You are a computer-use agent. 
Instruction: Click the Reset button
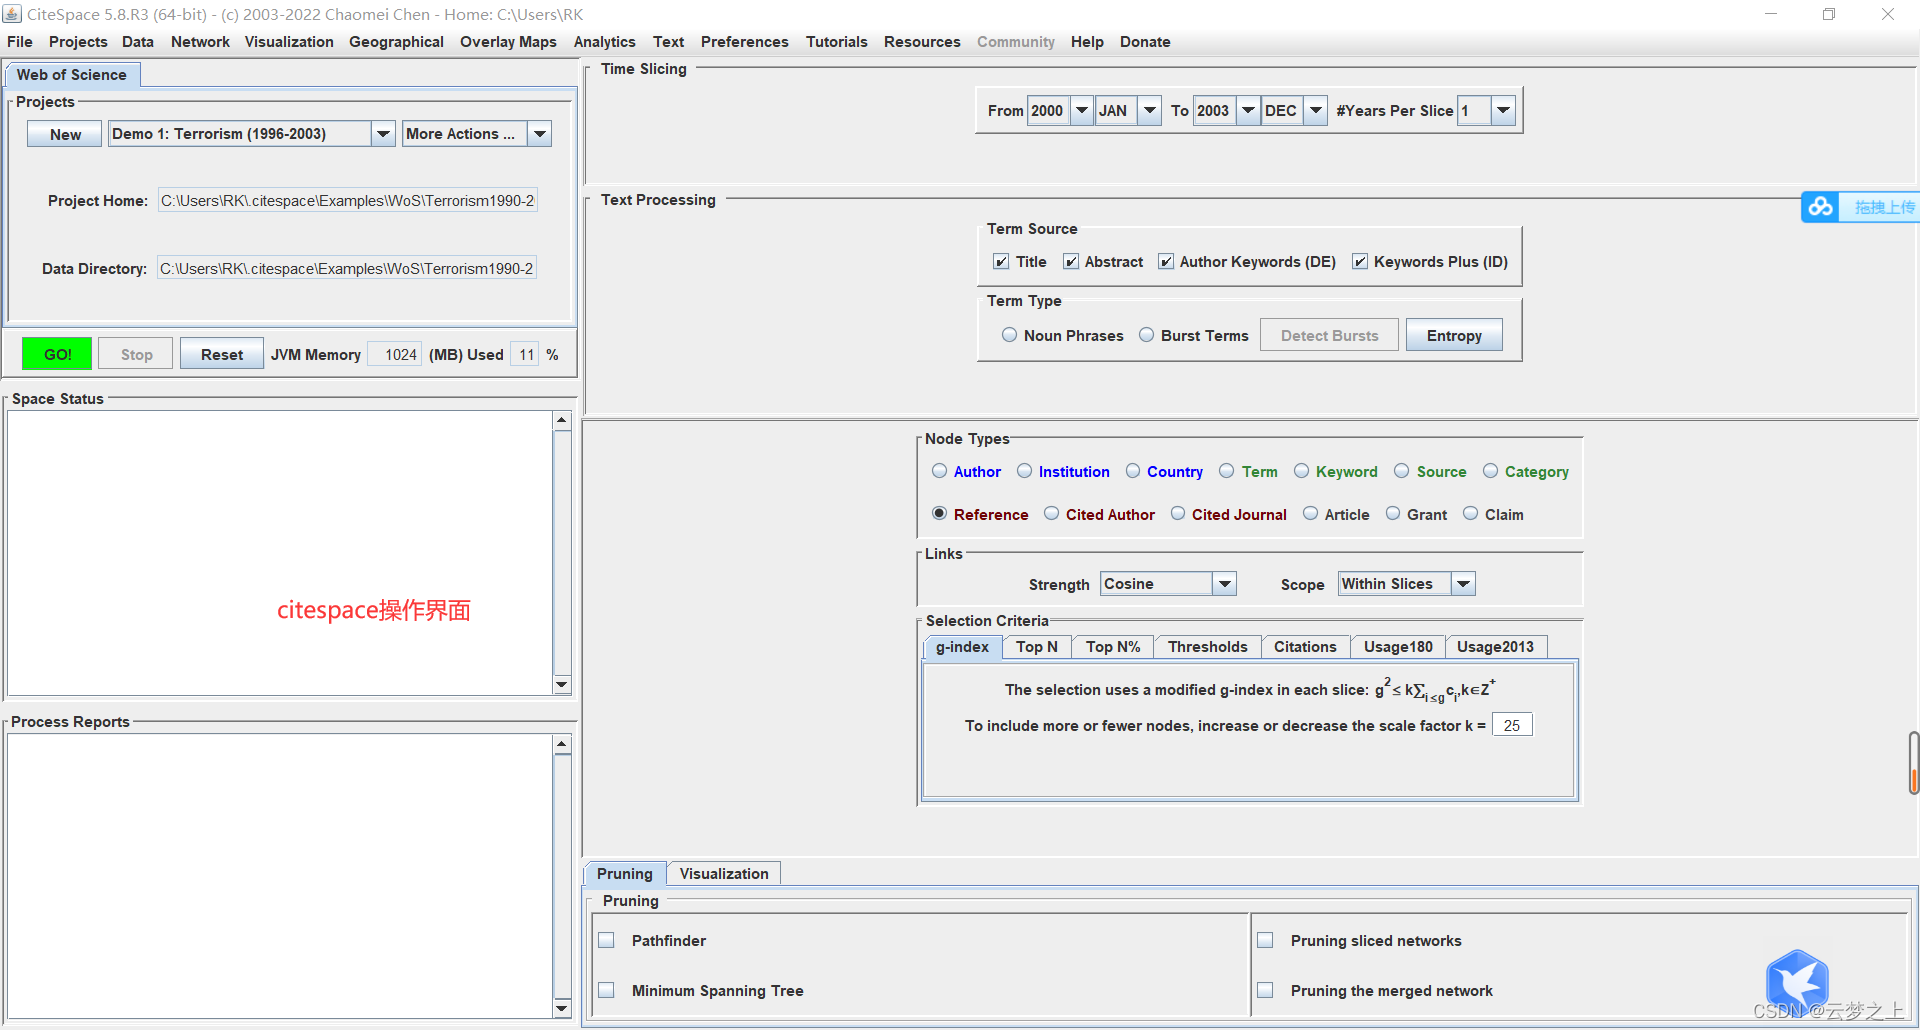pos(221,354)
